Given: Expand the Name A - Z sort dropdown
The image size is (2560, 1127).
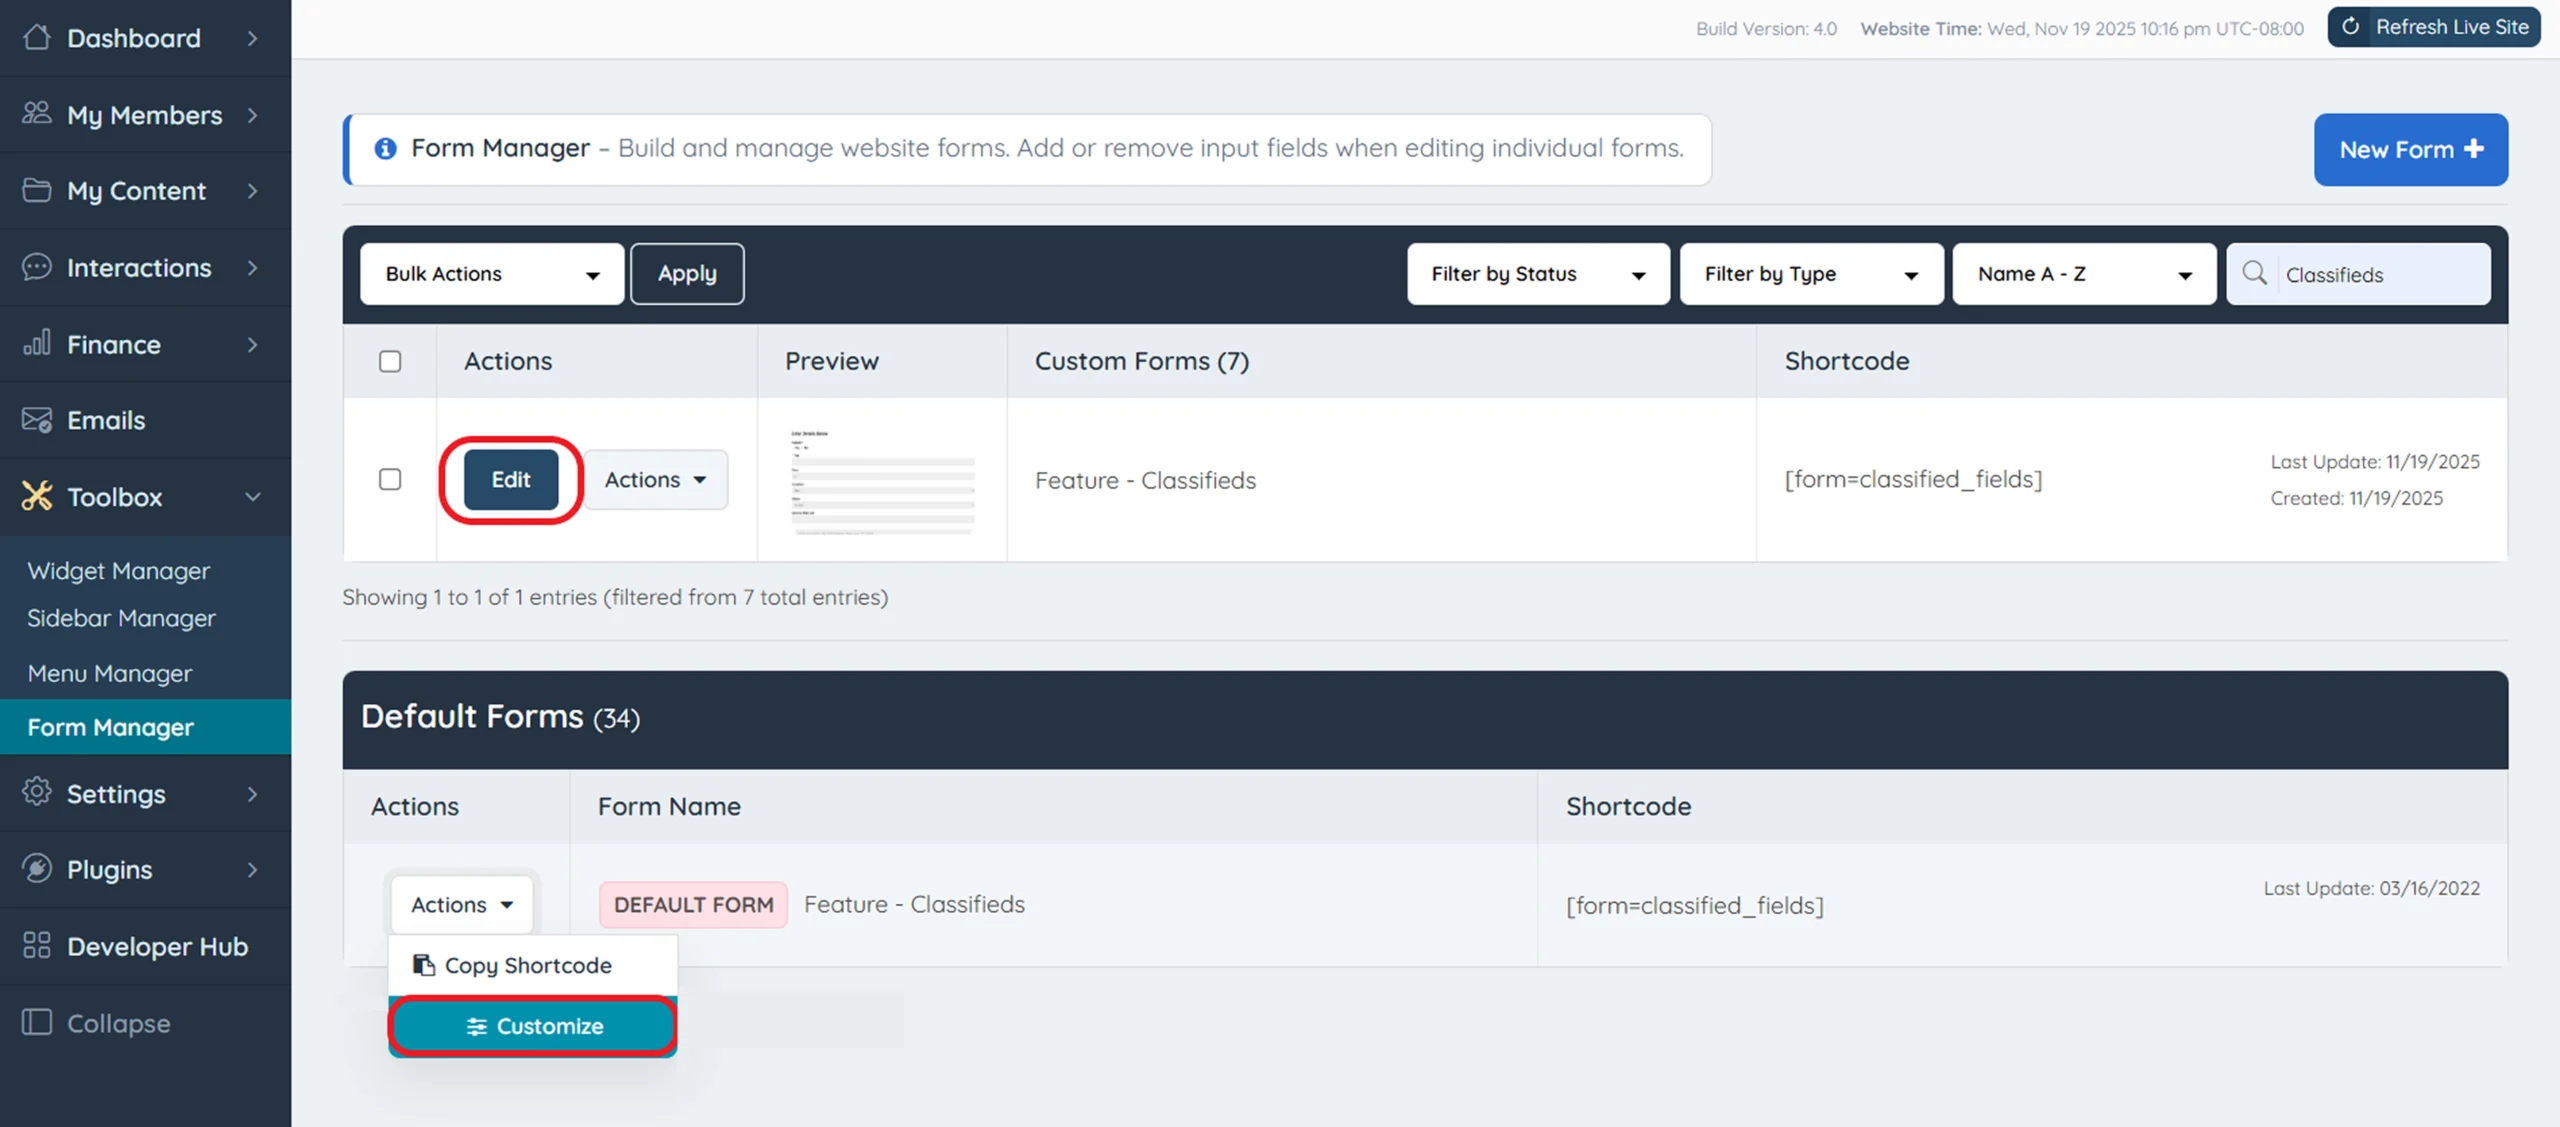Looking at the screenshot, I should coord(2083,274).
